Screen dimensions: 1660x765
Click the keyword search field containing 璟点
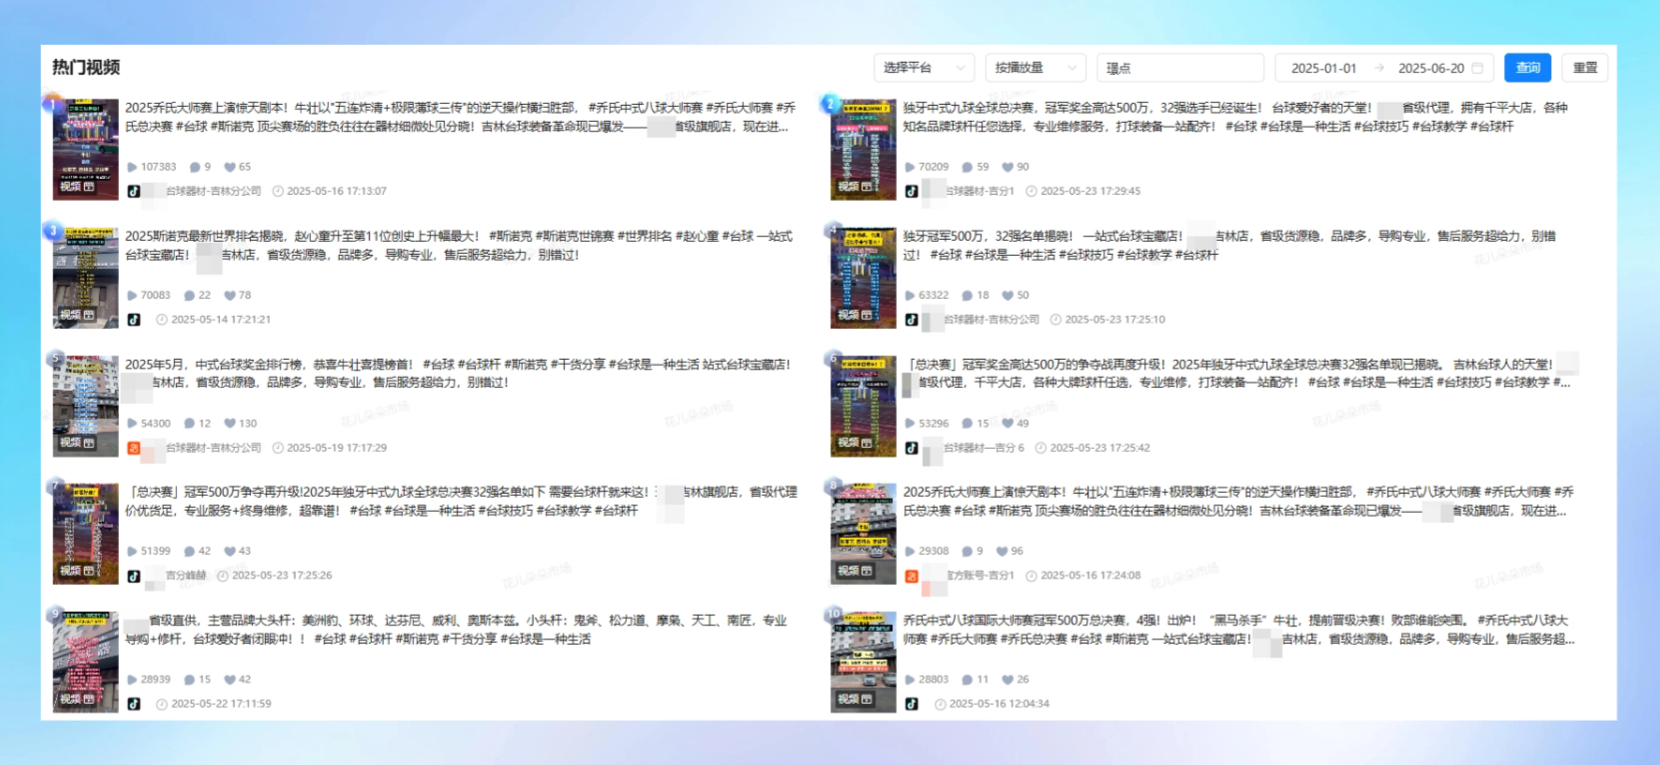coord(1180,68)
